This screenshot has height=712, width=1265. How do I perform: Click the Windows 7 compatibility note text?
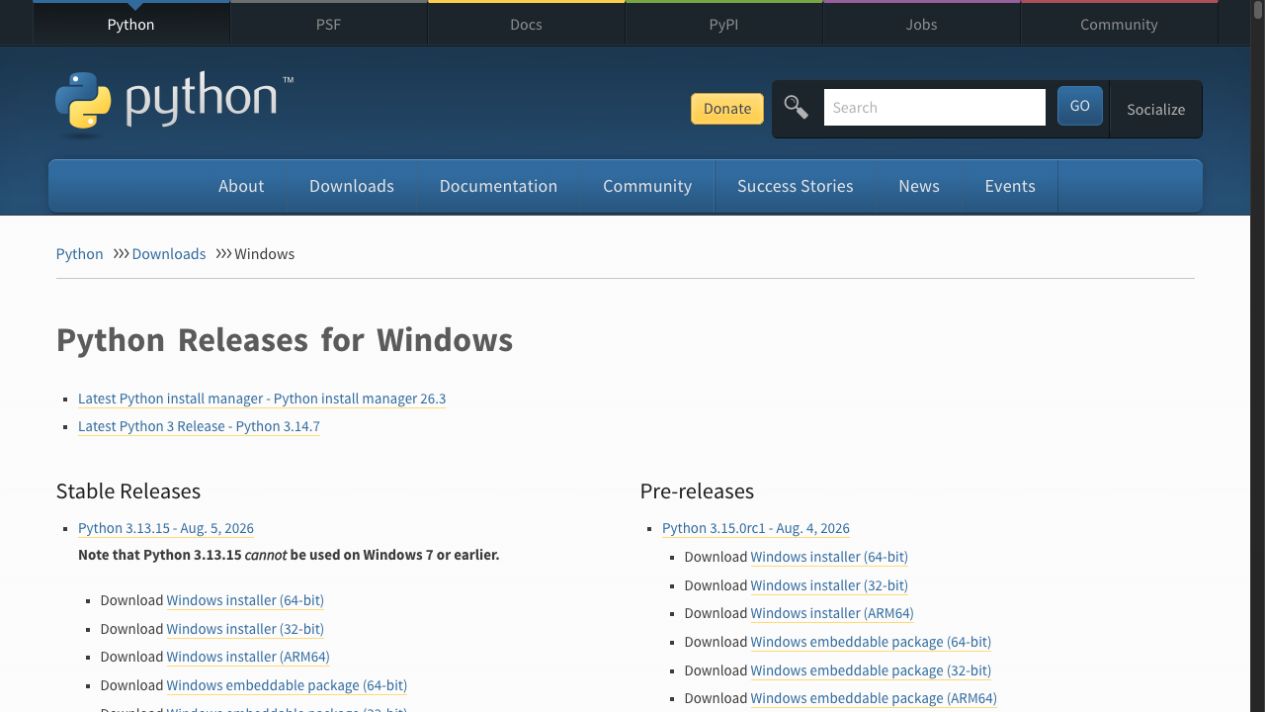[x=288, y=554]
